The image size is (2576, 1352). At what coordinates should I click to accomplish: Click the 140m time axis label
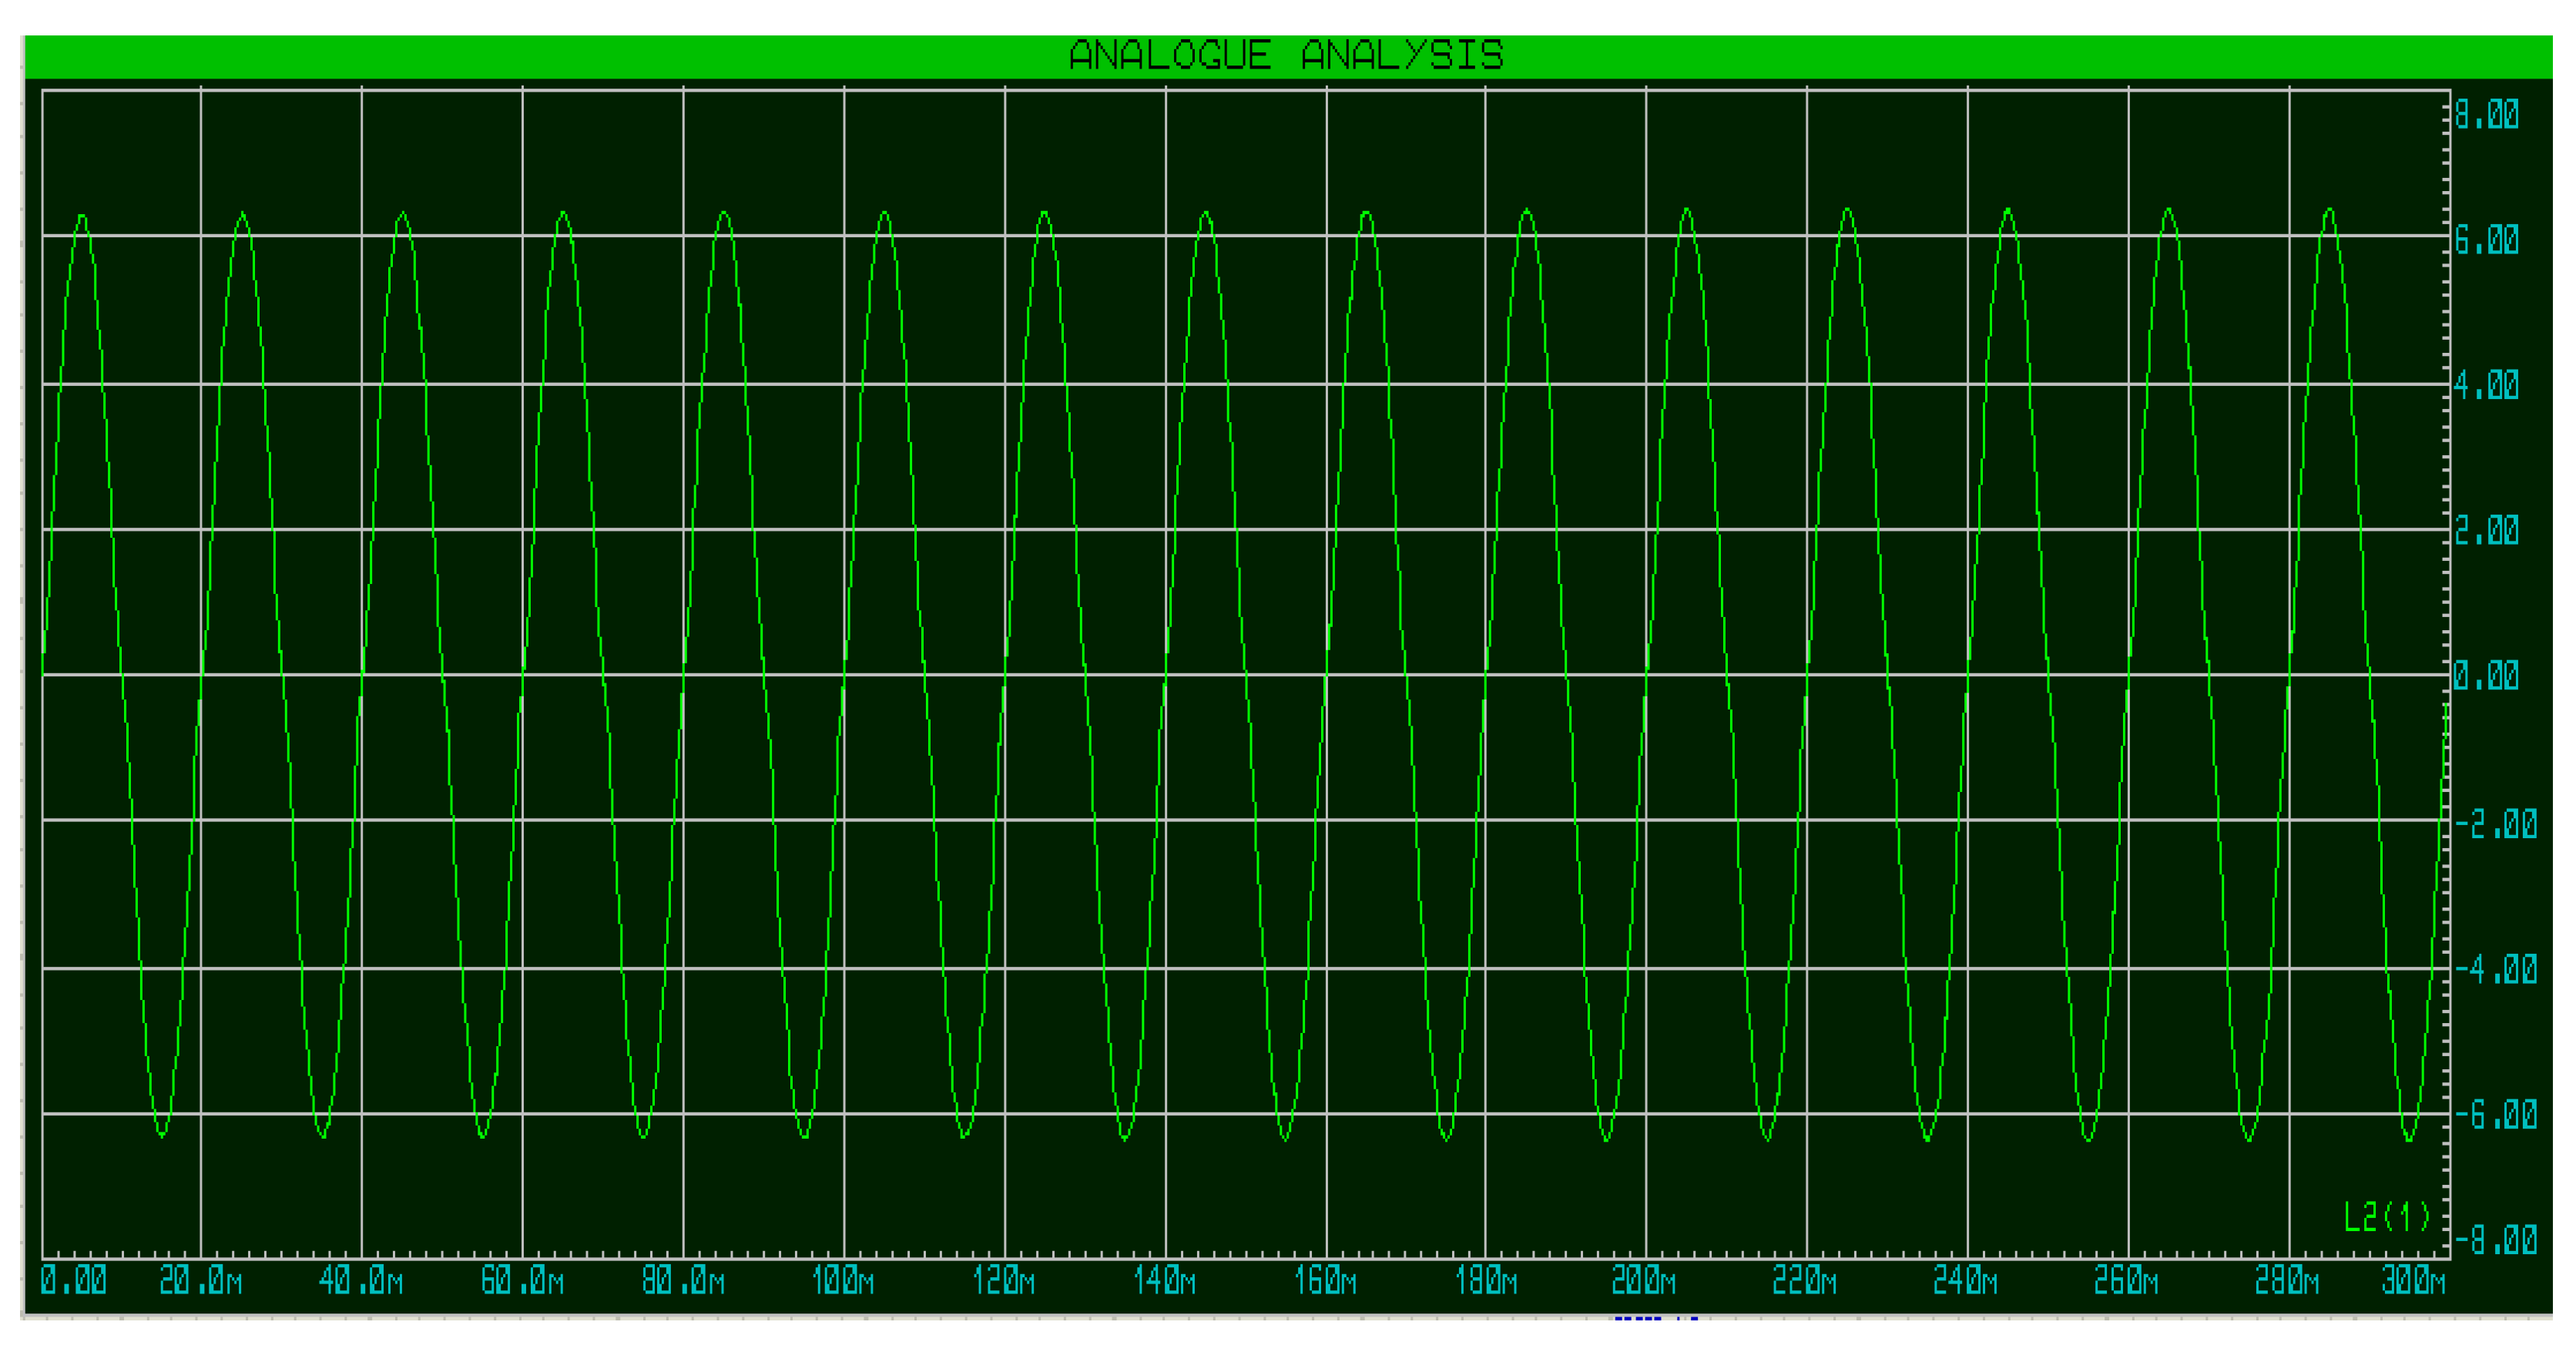1164,1281
